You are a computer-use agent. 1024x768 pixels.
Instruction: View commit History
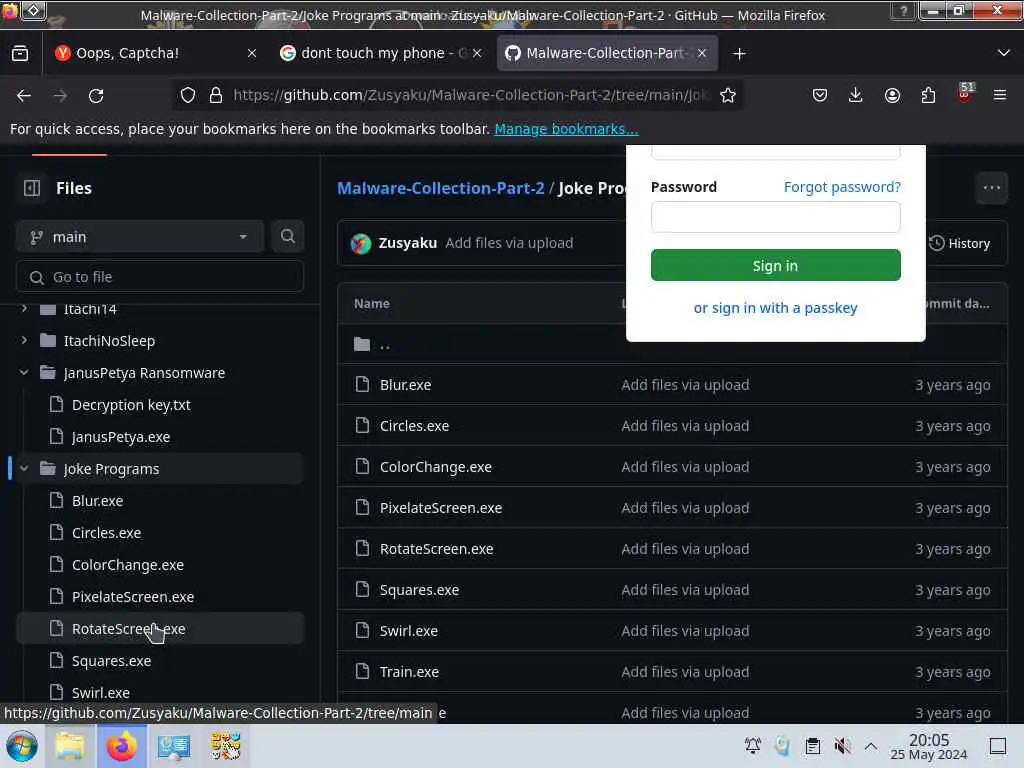point(959,244)
